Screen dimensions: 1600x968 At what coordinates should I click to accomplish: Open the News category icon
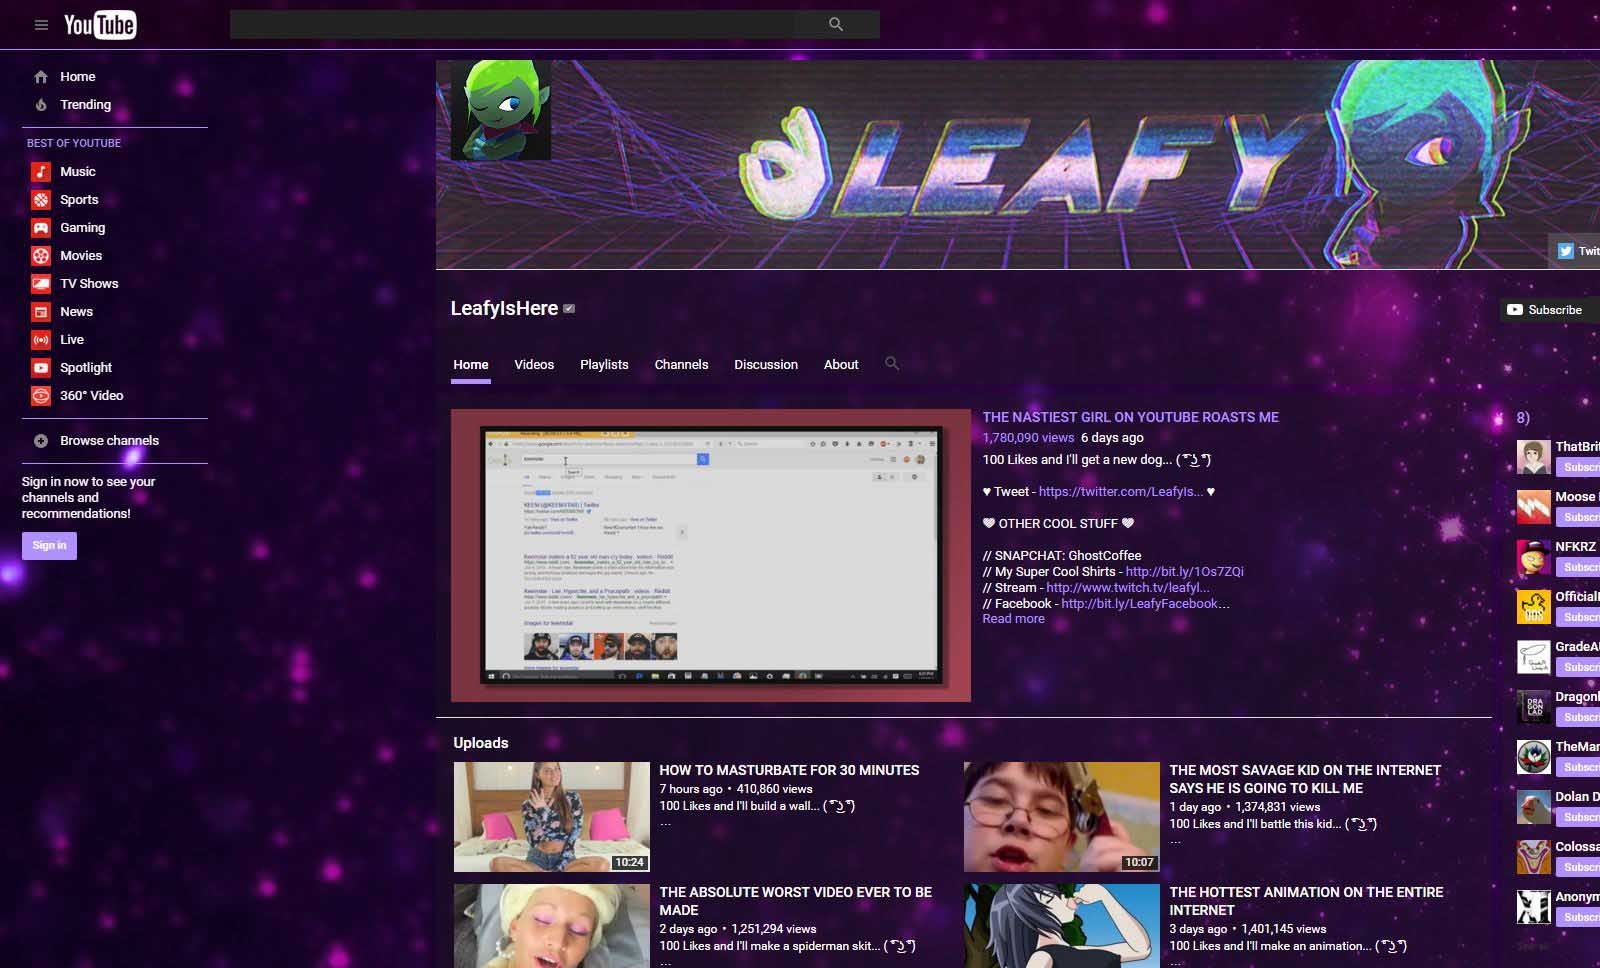click(x=41, y=312)
